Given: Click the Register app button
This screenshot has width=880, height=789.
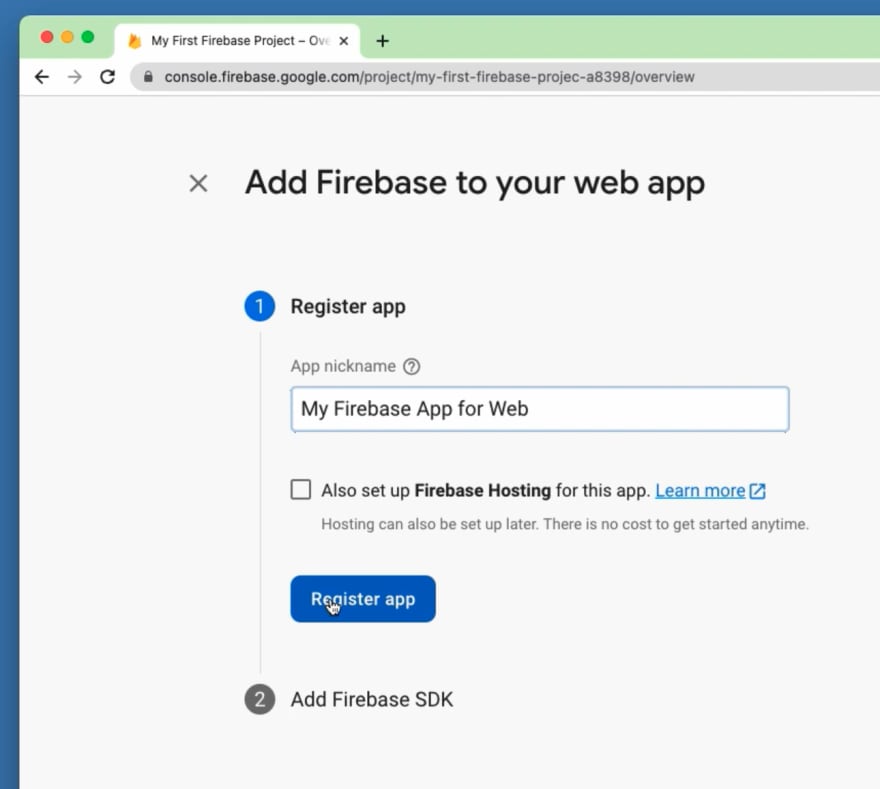Looking at the screenshot, I should [363, 599].
